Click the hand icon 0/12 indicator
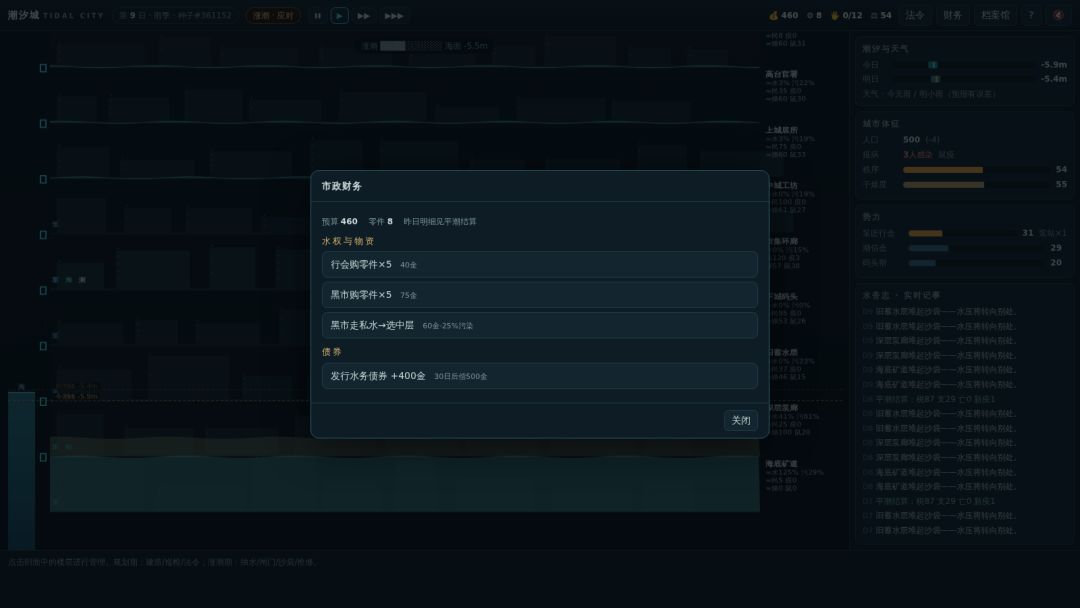This screenshot has width=1080, height=608. coord(847,15)
